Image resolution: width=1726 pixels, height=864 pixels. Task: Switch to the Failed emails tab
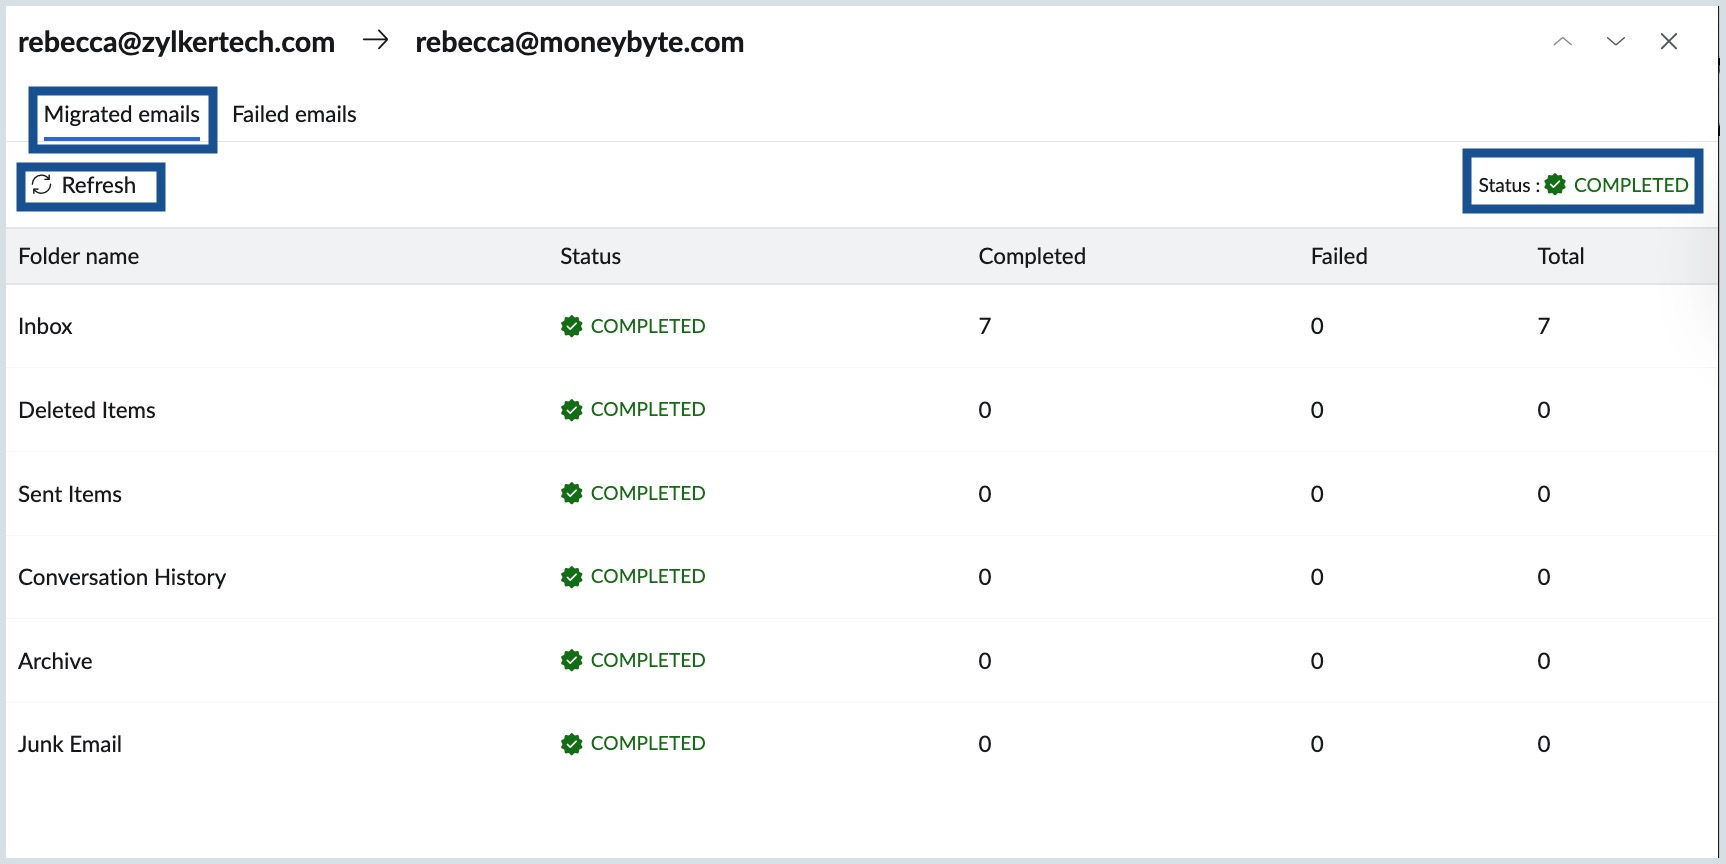(294, 115)
